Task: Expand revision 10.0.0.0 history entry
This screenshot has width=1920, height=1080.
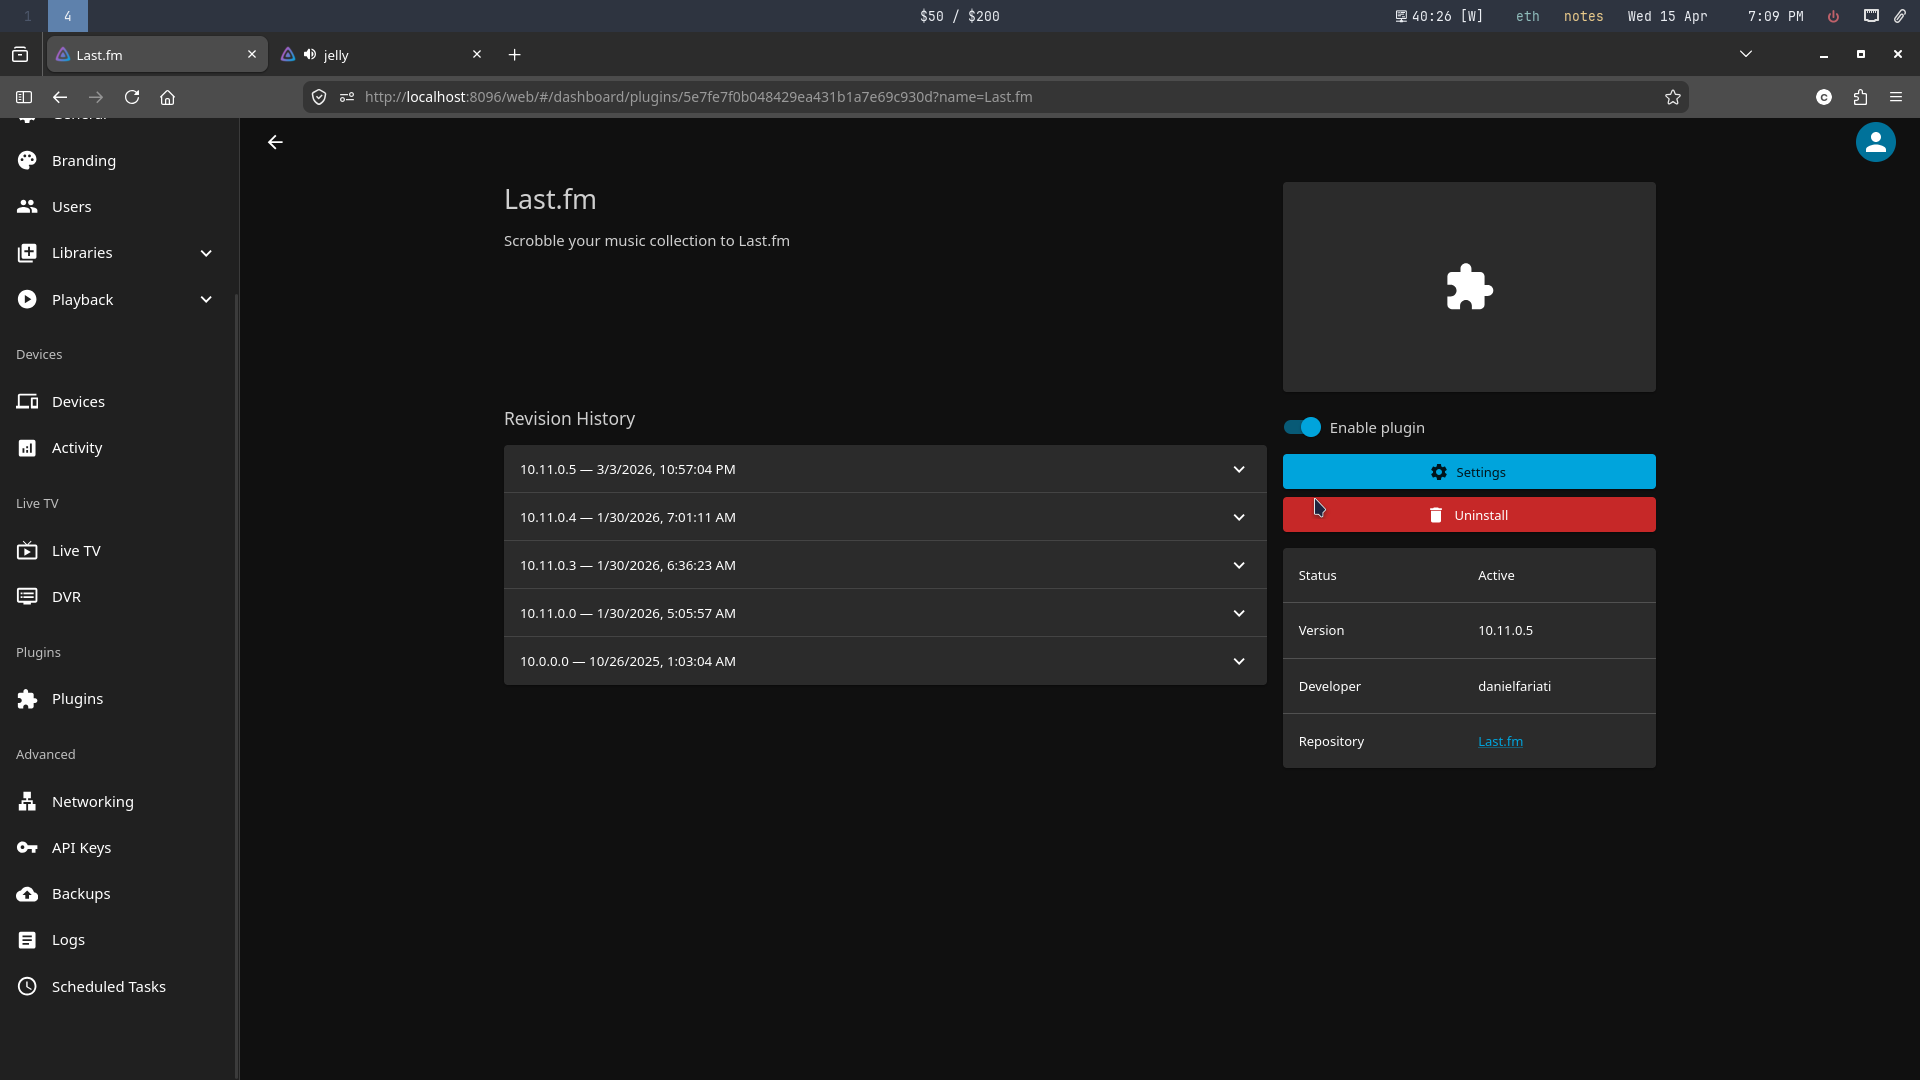Action: 885,661
